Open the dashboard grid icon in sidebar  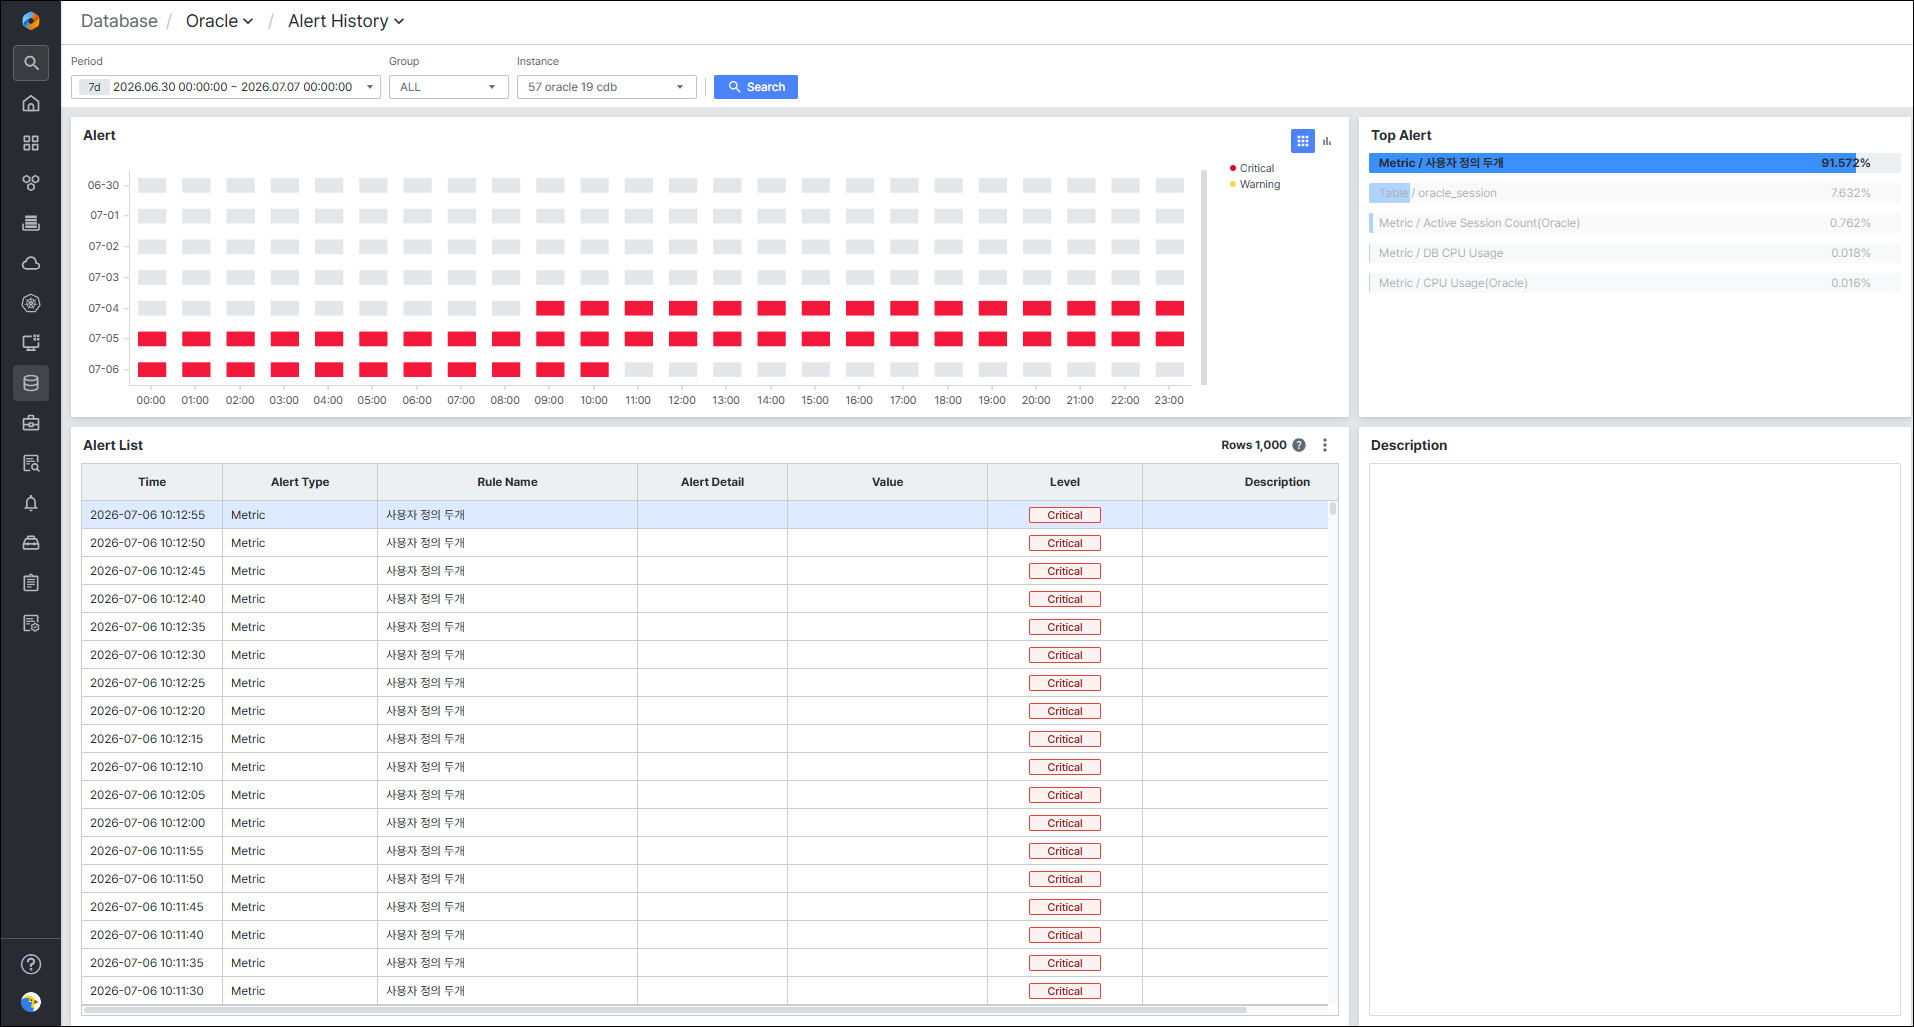(31, 143)
